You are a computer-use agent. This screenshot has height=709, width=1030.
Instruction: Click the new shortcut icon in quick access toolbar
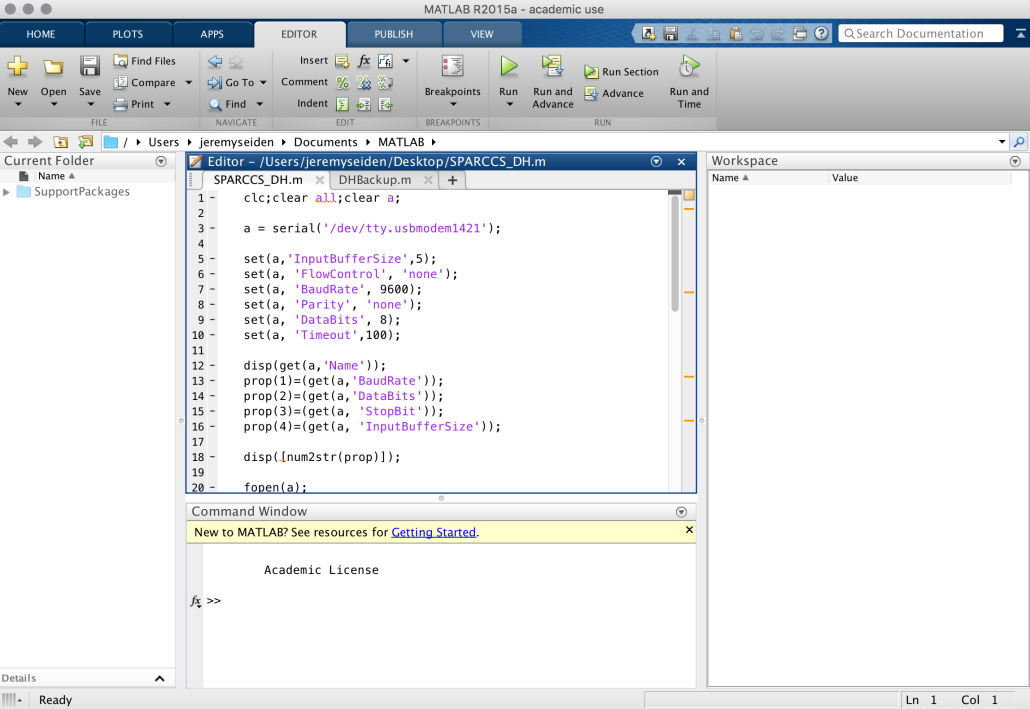(x=649, y=34)
